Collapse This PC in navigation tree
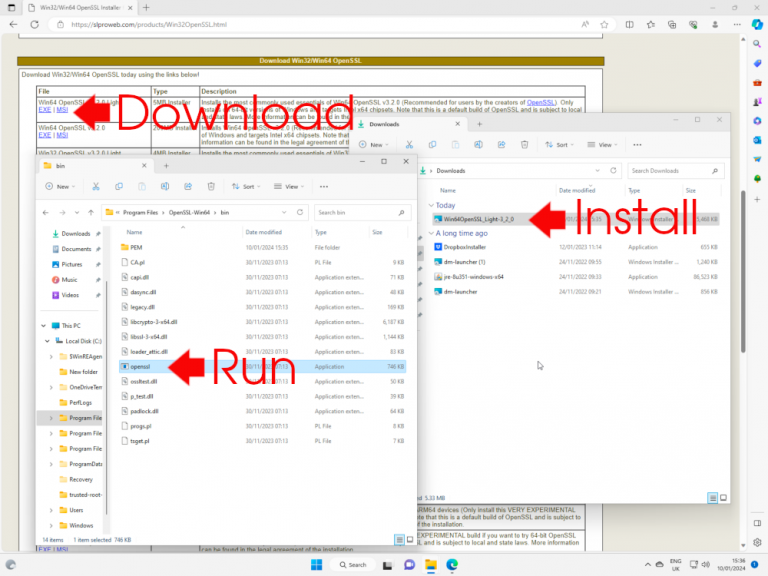Viewport: 768px width, 576px height. (x=44, y=326)
